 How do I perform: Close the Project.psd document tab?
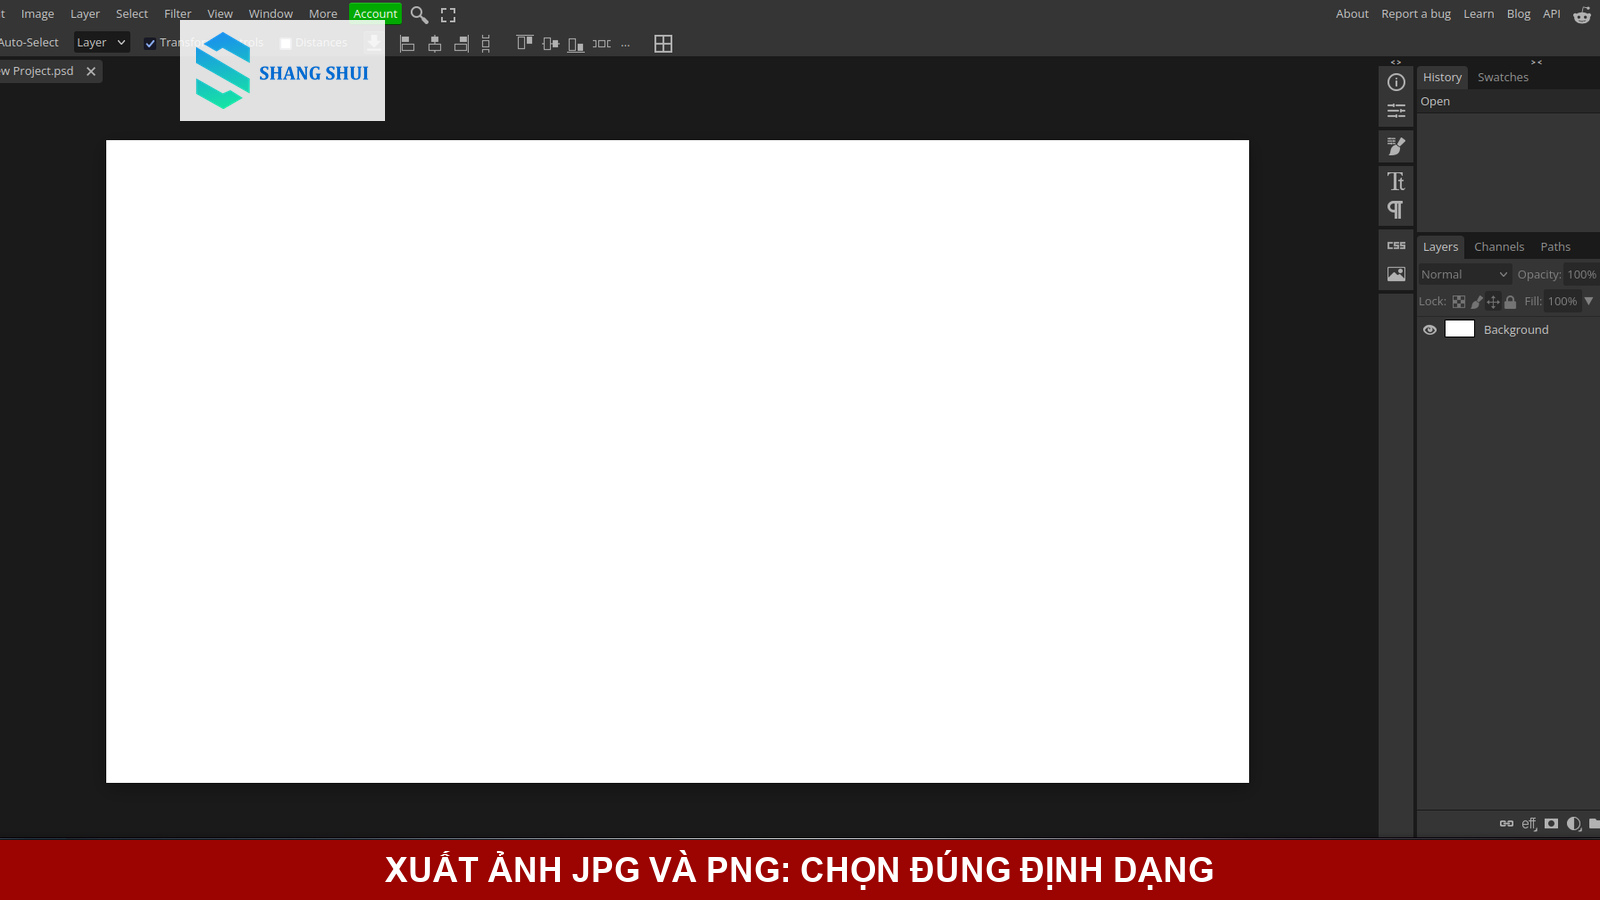pos(91,71)
